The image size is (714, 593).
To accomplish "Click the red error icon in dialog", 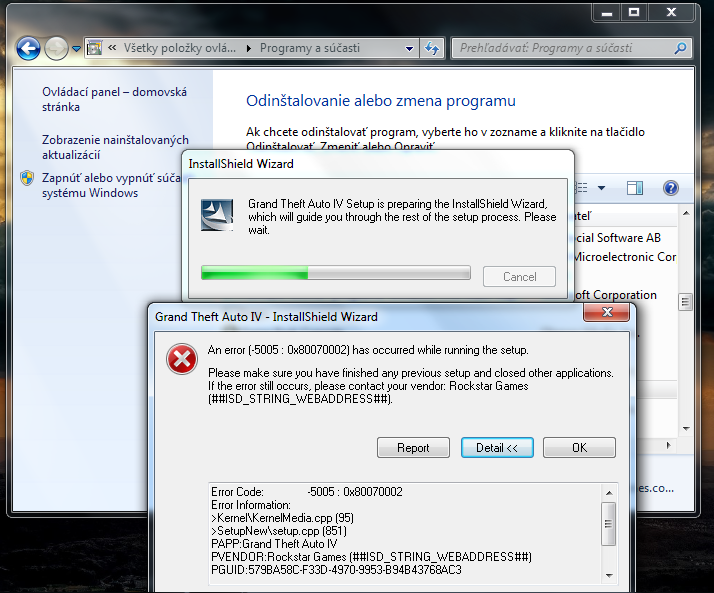I will pyautogui.click(x=181, y=360).
